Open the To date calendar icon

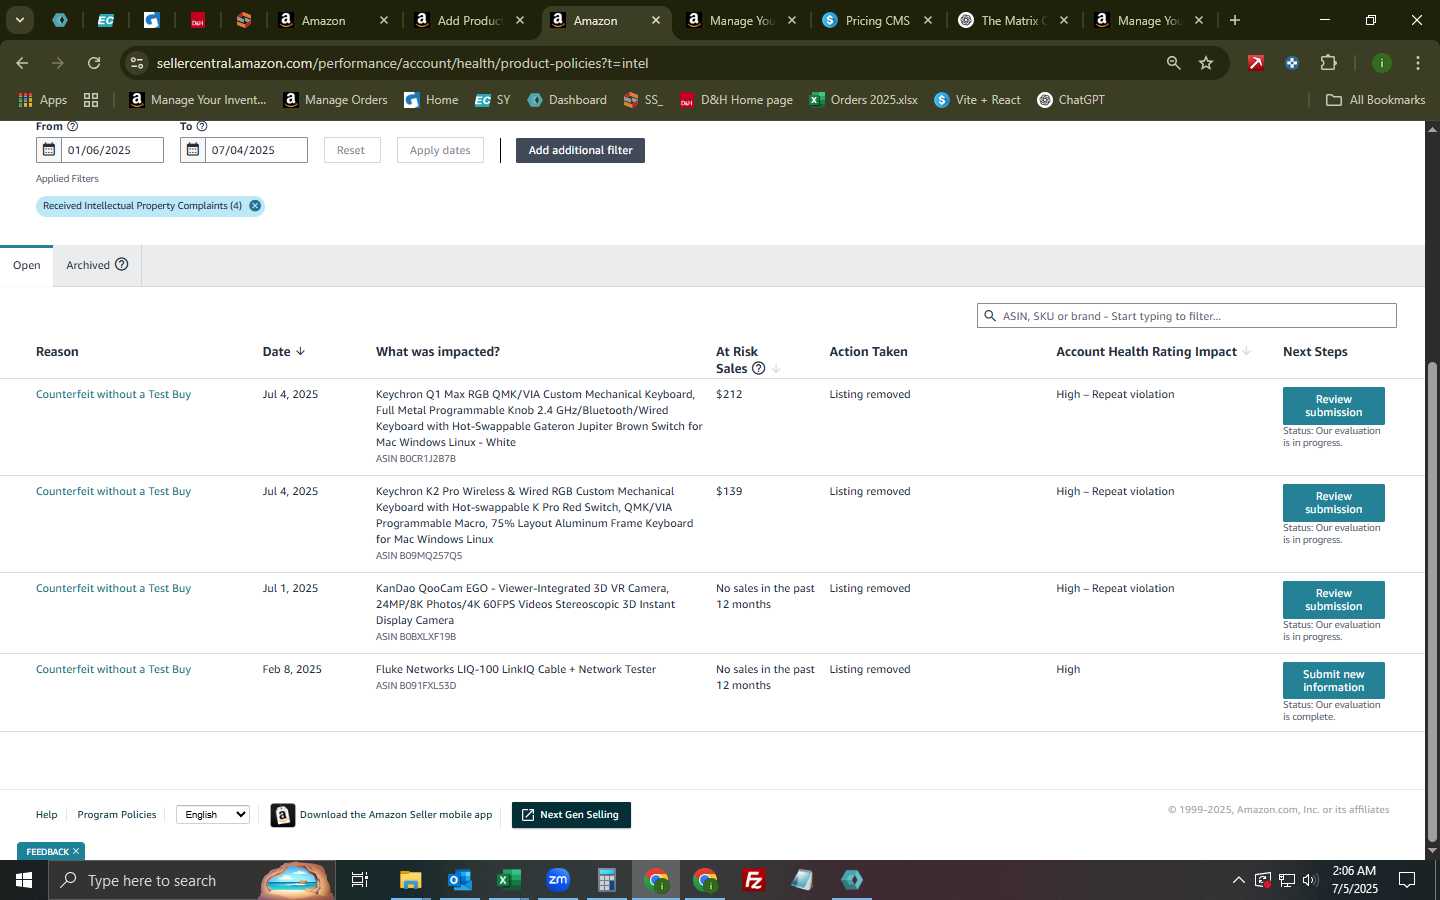pos(193,150)
